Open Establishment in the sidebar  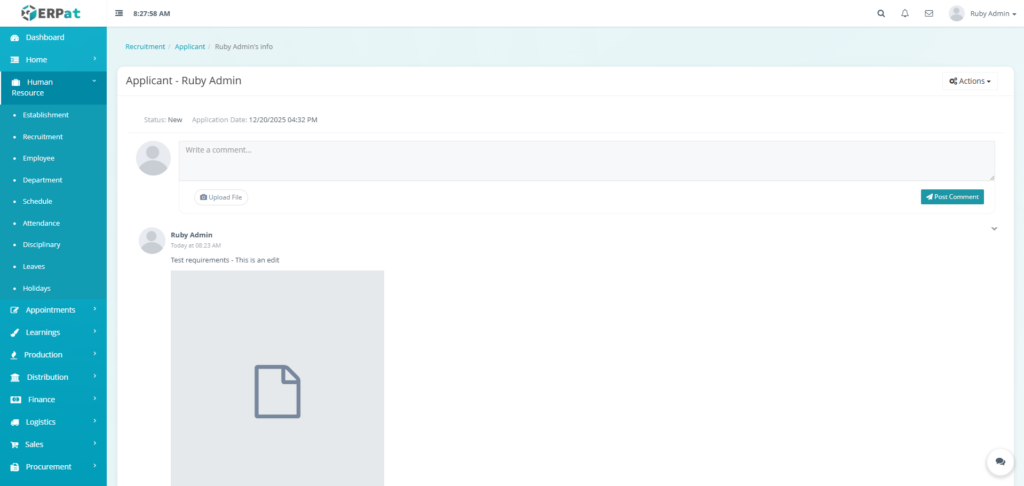[x=46, y=115]
